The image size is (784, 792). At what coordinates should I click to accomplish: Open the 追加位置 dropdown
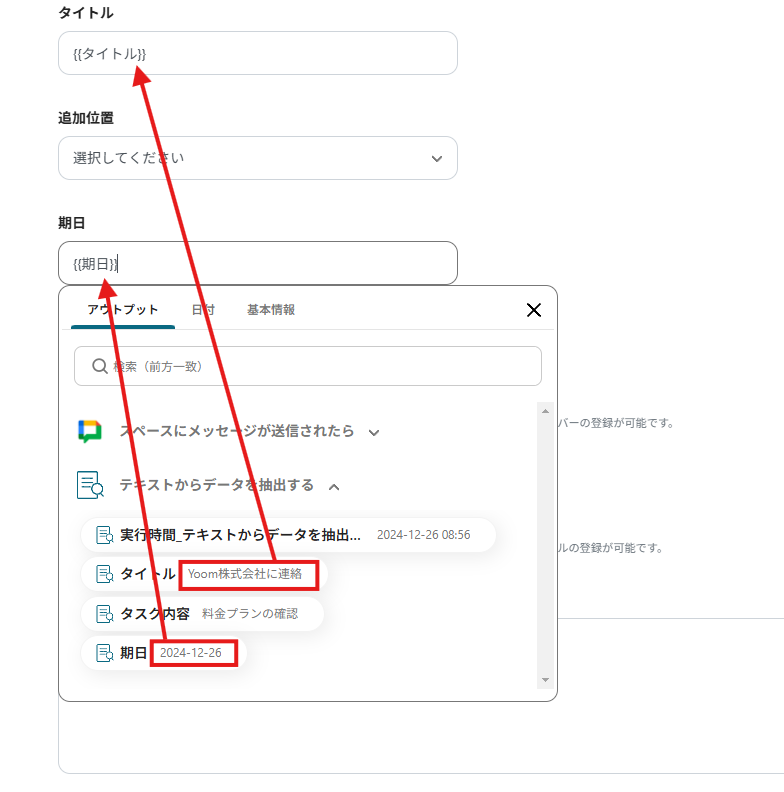click(258, 158)
